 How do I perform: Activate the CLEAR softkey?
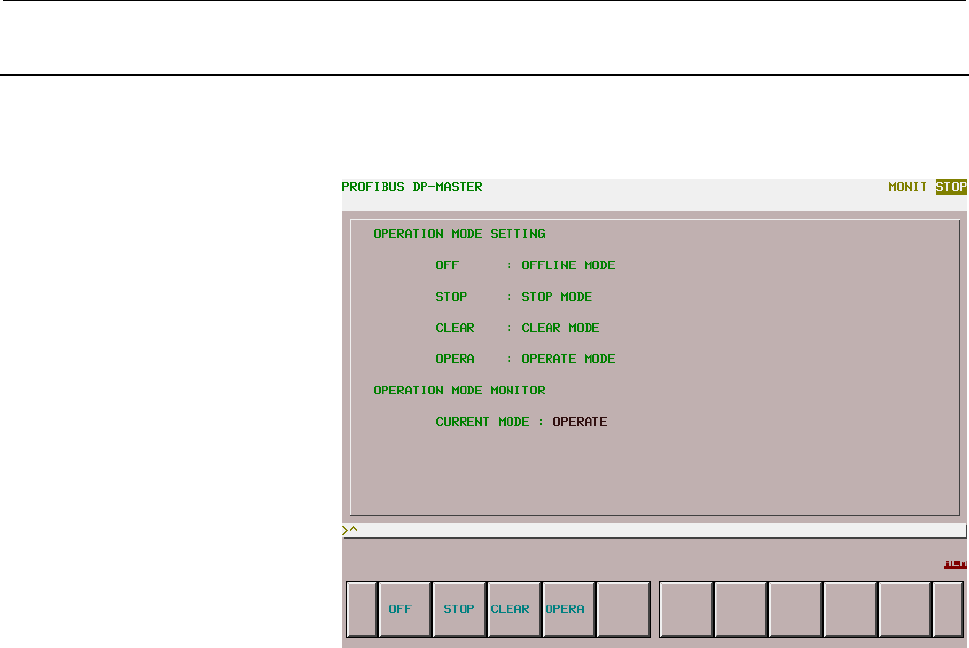coord(514,609)
